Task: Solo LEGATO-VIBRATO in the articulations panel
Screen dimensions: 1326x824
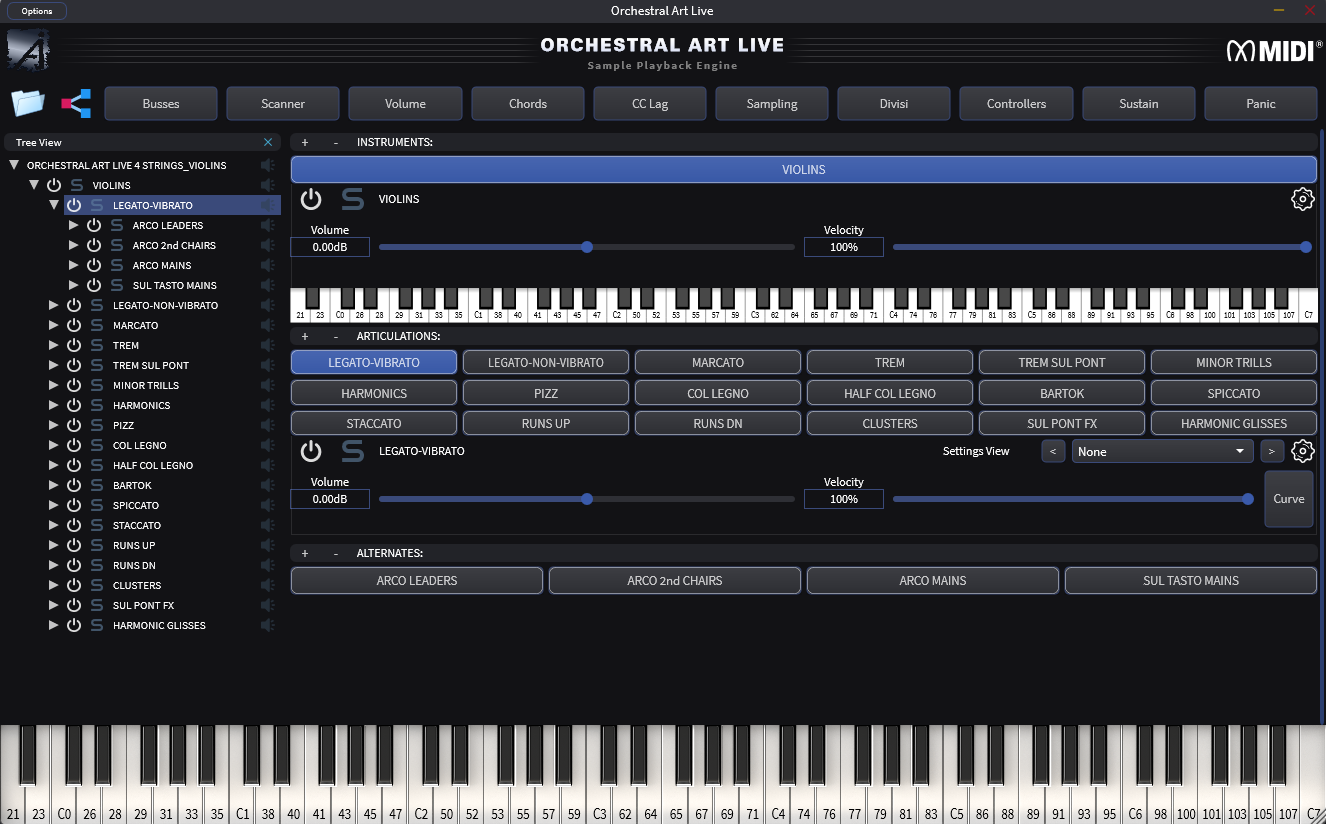Action: [x=352, y=451]
